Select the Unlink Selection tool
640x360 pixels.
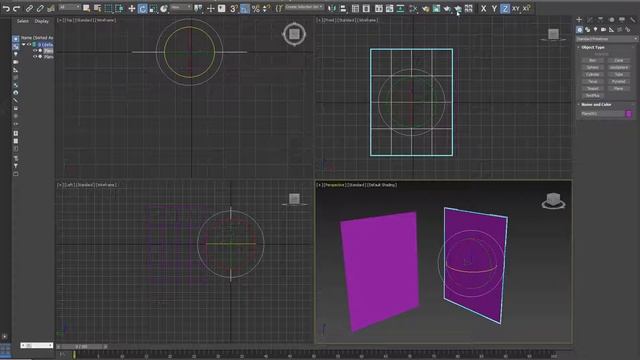point(40,9)
